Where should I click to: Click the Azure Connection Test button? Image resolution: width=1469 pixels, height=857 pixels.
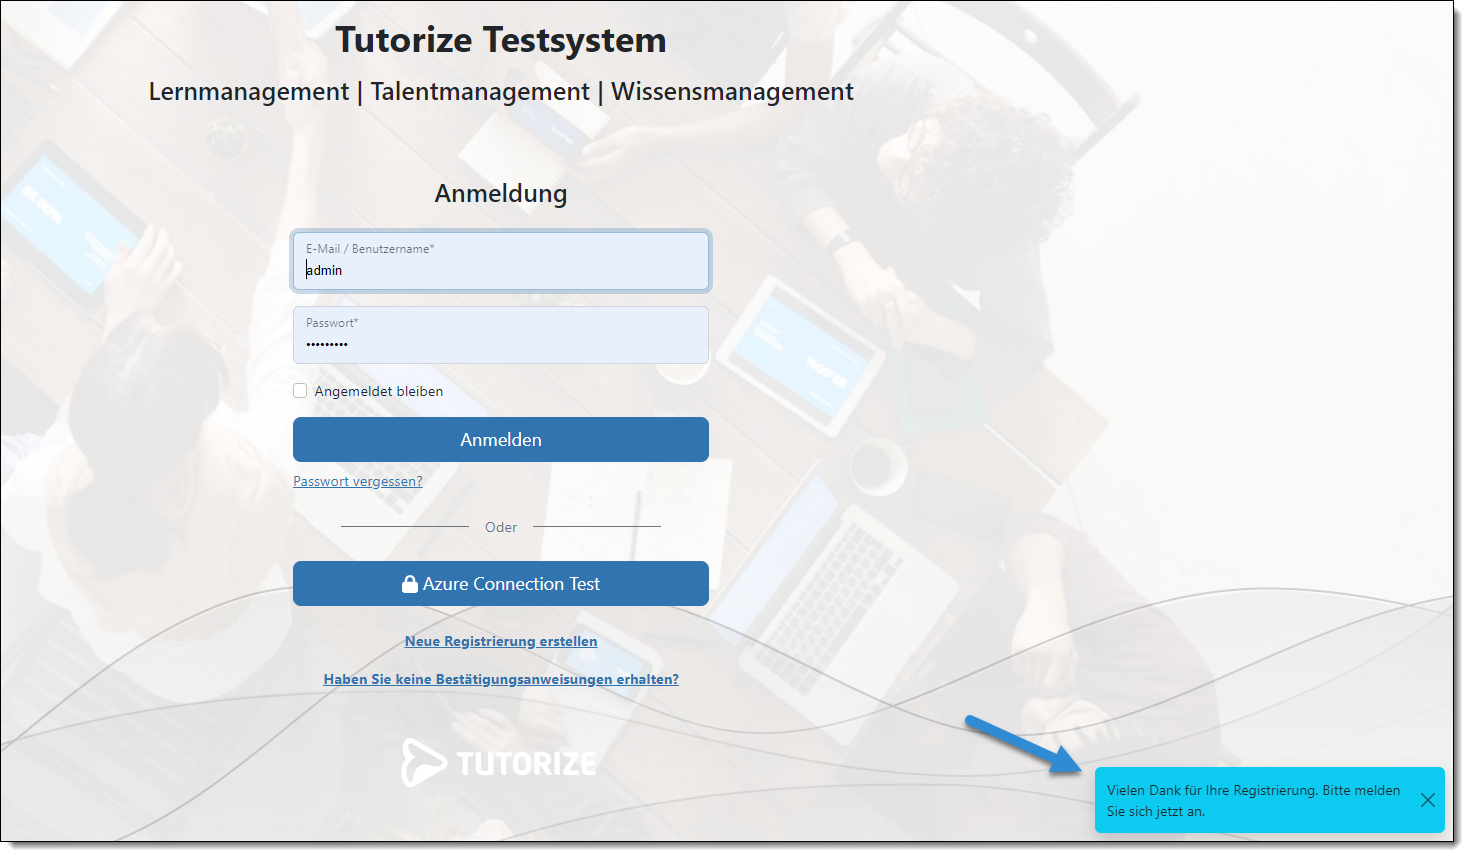(500, 583)
